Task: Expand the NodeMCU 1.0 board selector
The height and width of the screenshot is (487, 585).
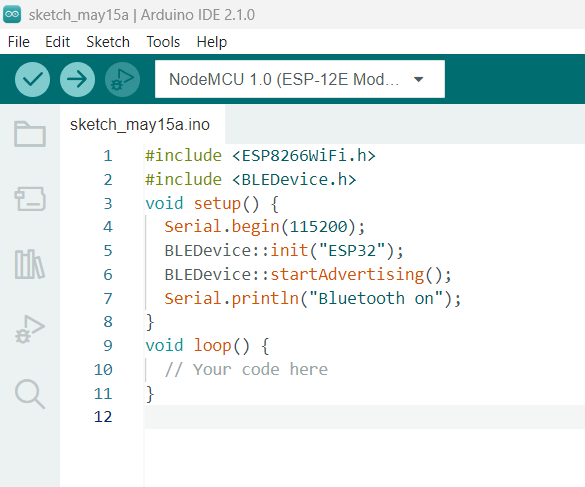Action: click(x=300, y=79)
